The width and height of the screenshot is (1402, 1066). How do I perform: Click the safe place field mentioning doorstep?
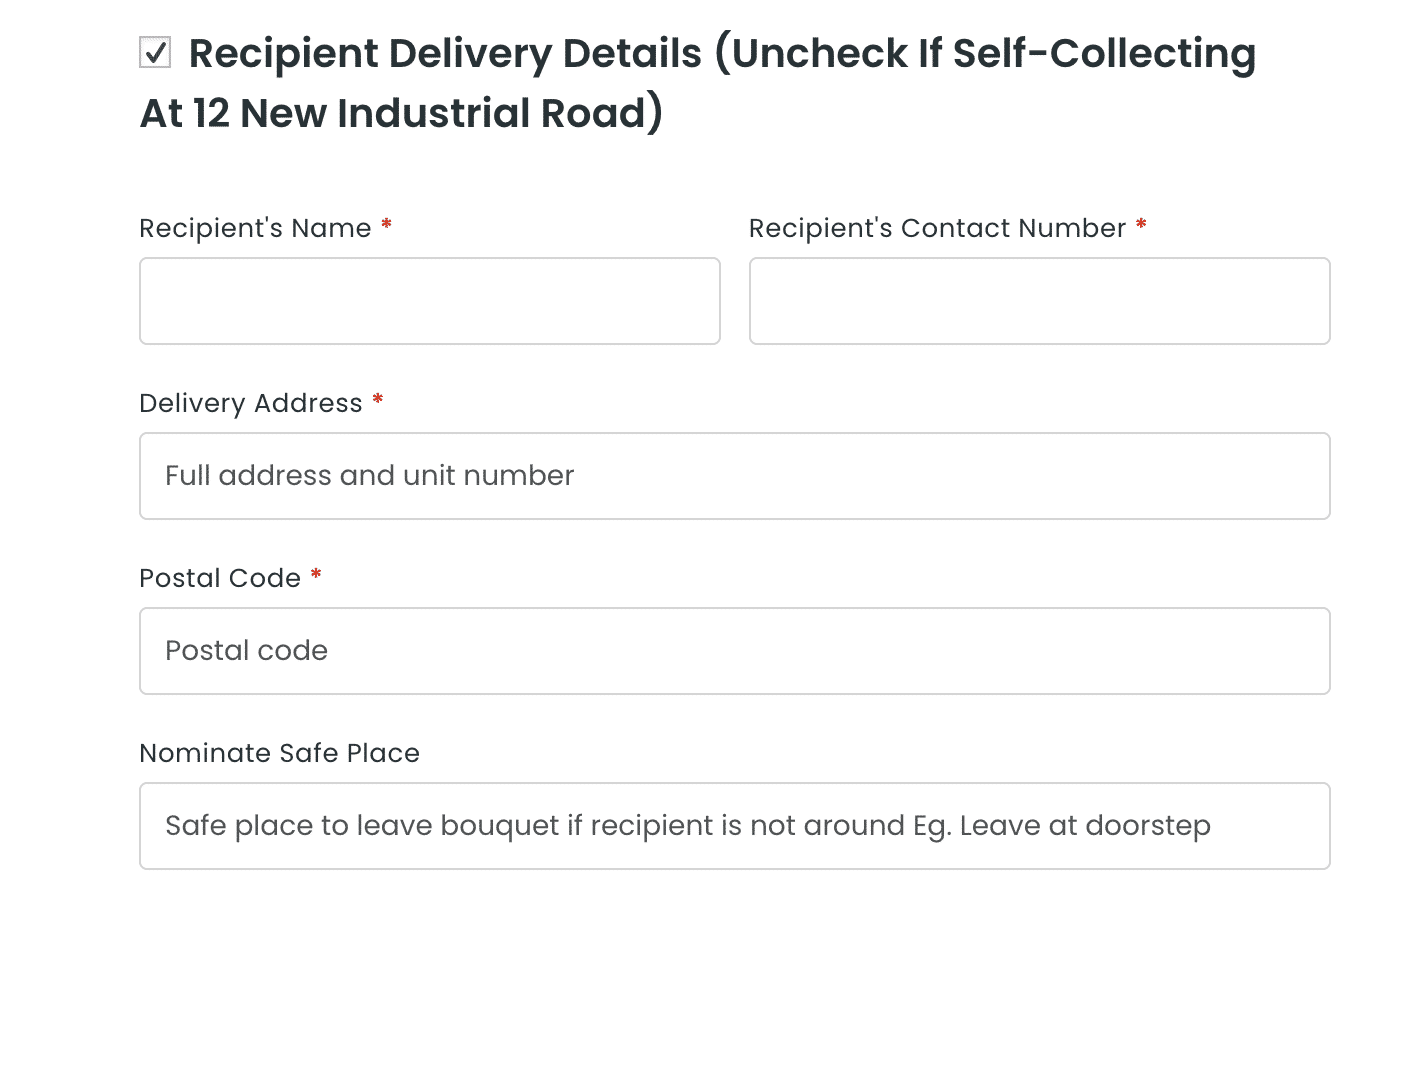pyautogui.click(x=734, y=825)
